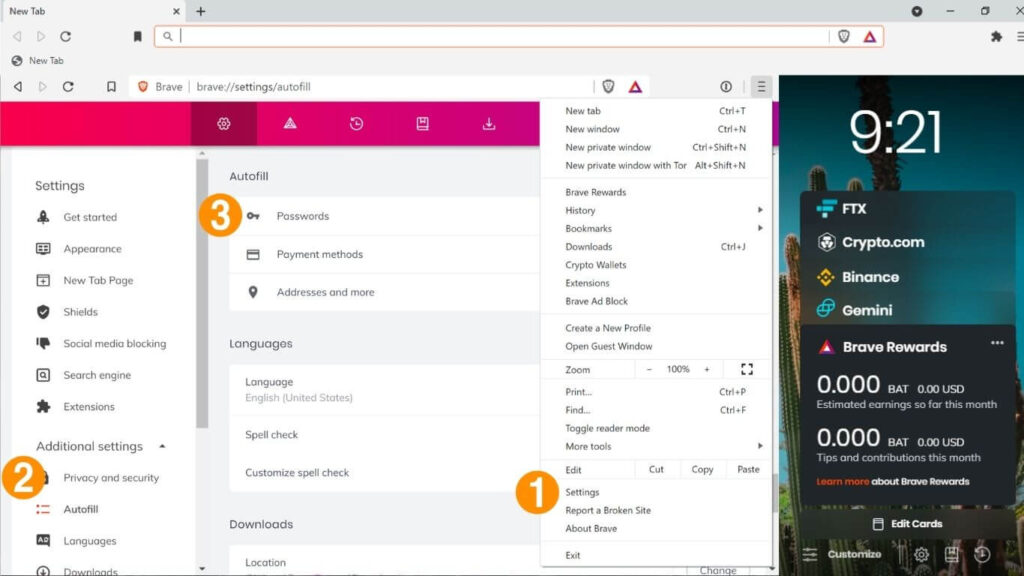Open the History tab icon in settings header
Screen dimensions: 1024x576
(356, 124)
